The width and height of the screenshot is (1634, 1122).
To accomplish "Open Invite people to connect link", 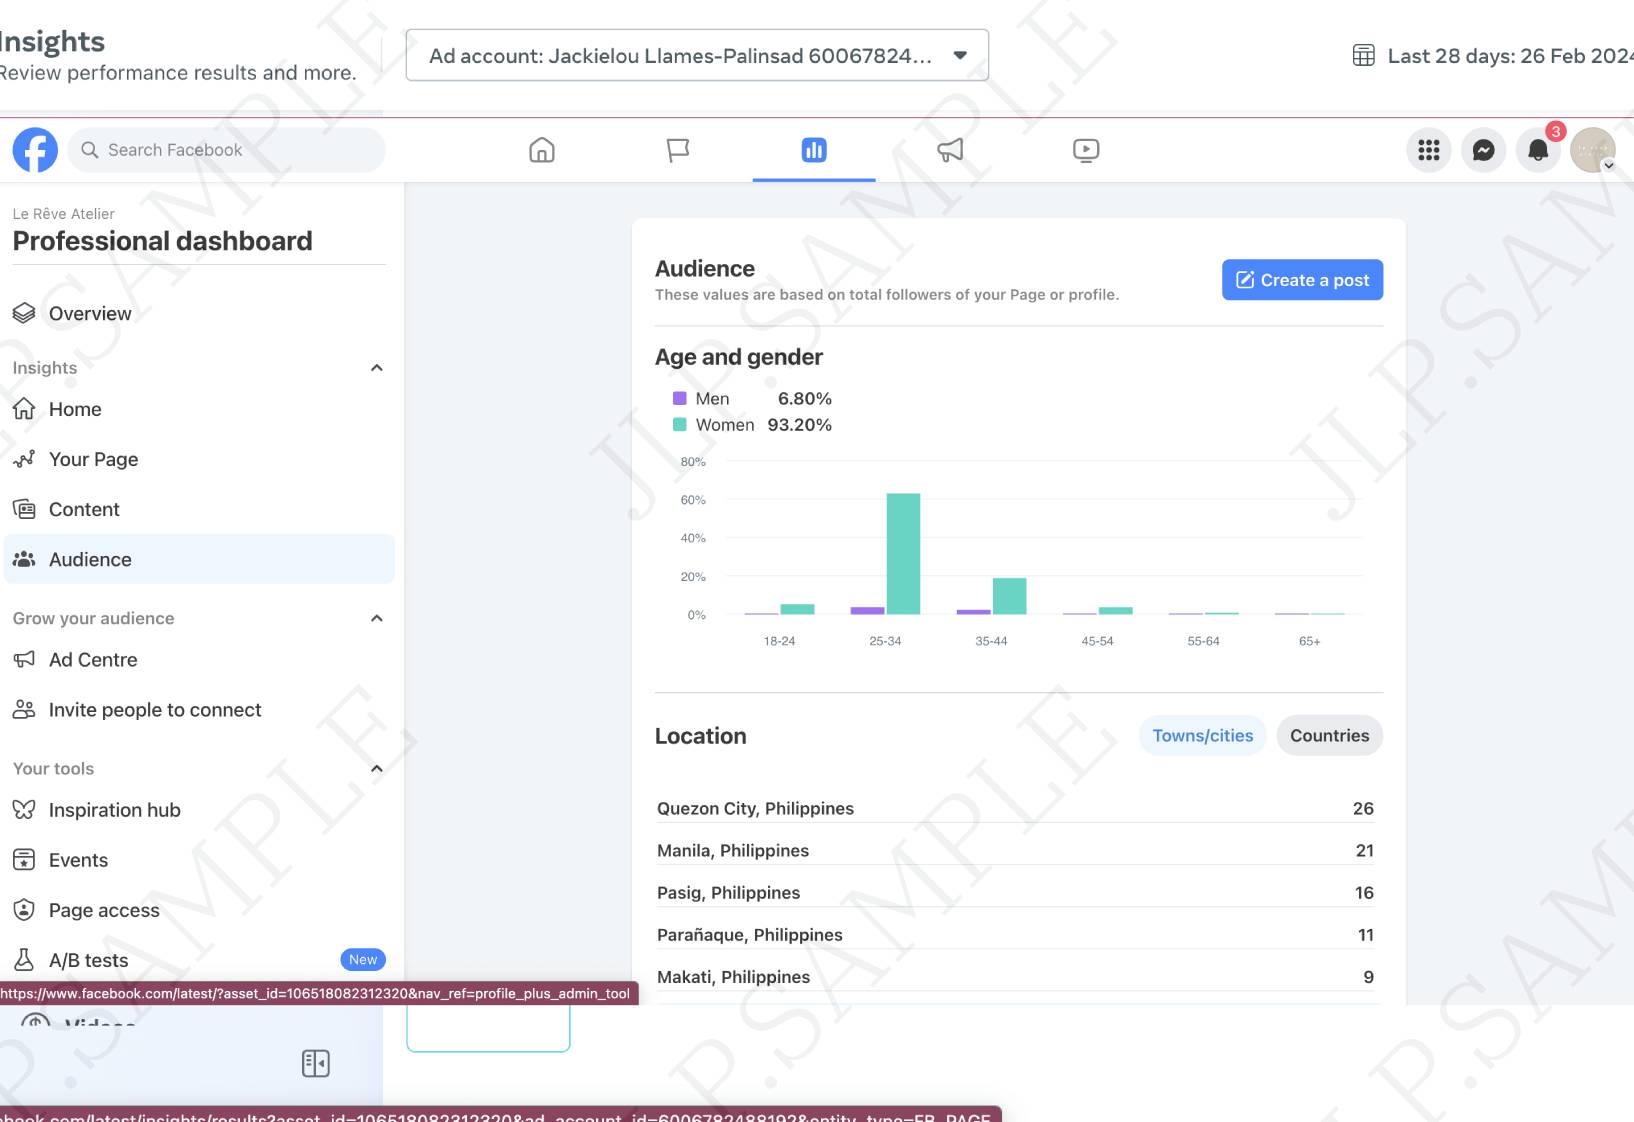I will click(x=199, y=709).
